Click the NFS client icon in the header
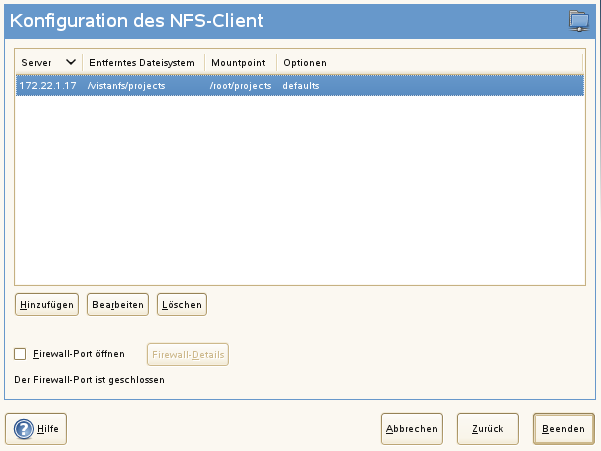Screen dimensions: 601x451 [x=578, y=18]
